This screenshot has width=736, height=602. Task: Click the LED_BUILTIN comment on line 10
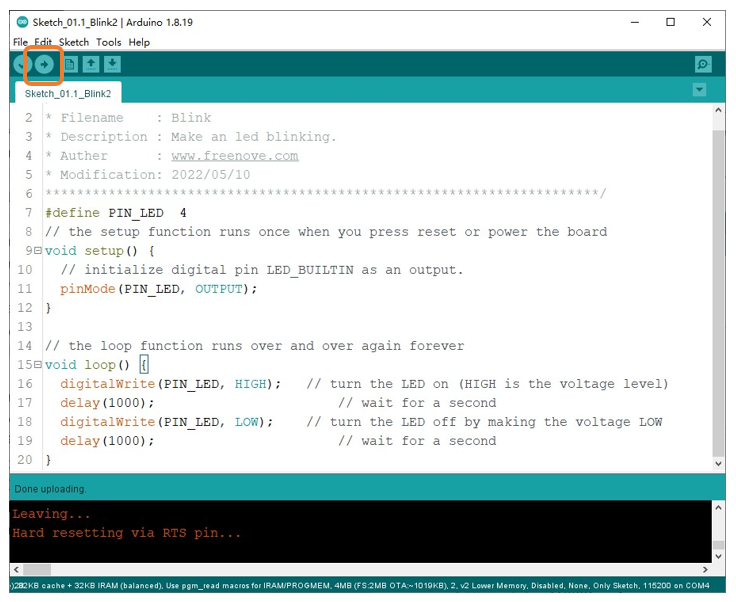(262, 270)
